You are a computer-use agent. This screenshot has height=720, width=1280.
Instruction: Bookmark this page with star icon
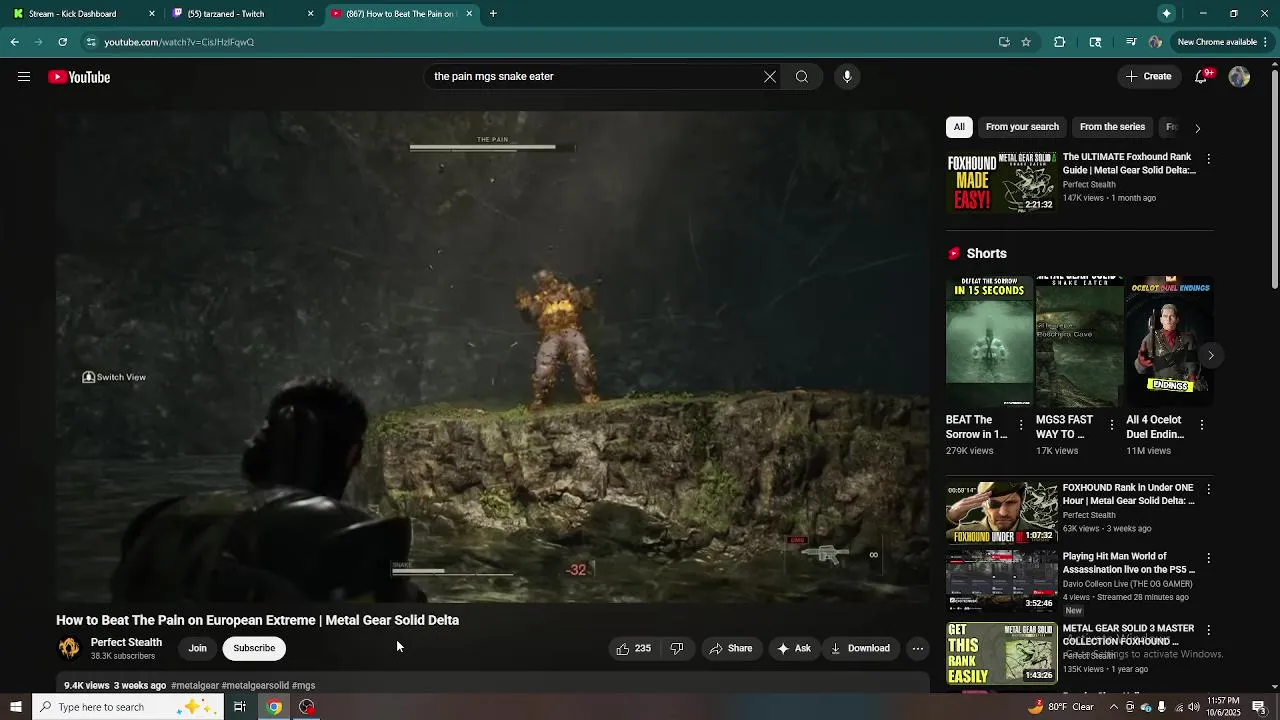tap(1026, 42)
